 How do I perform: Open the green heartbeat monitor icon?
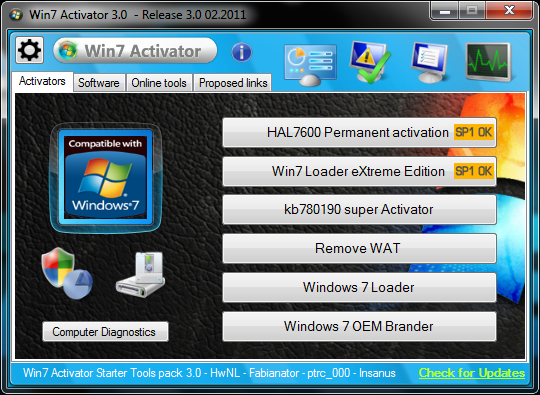[489, 62]
